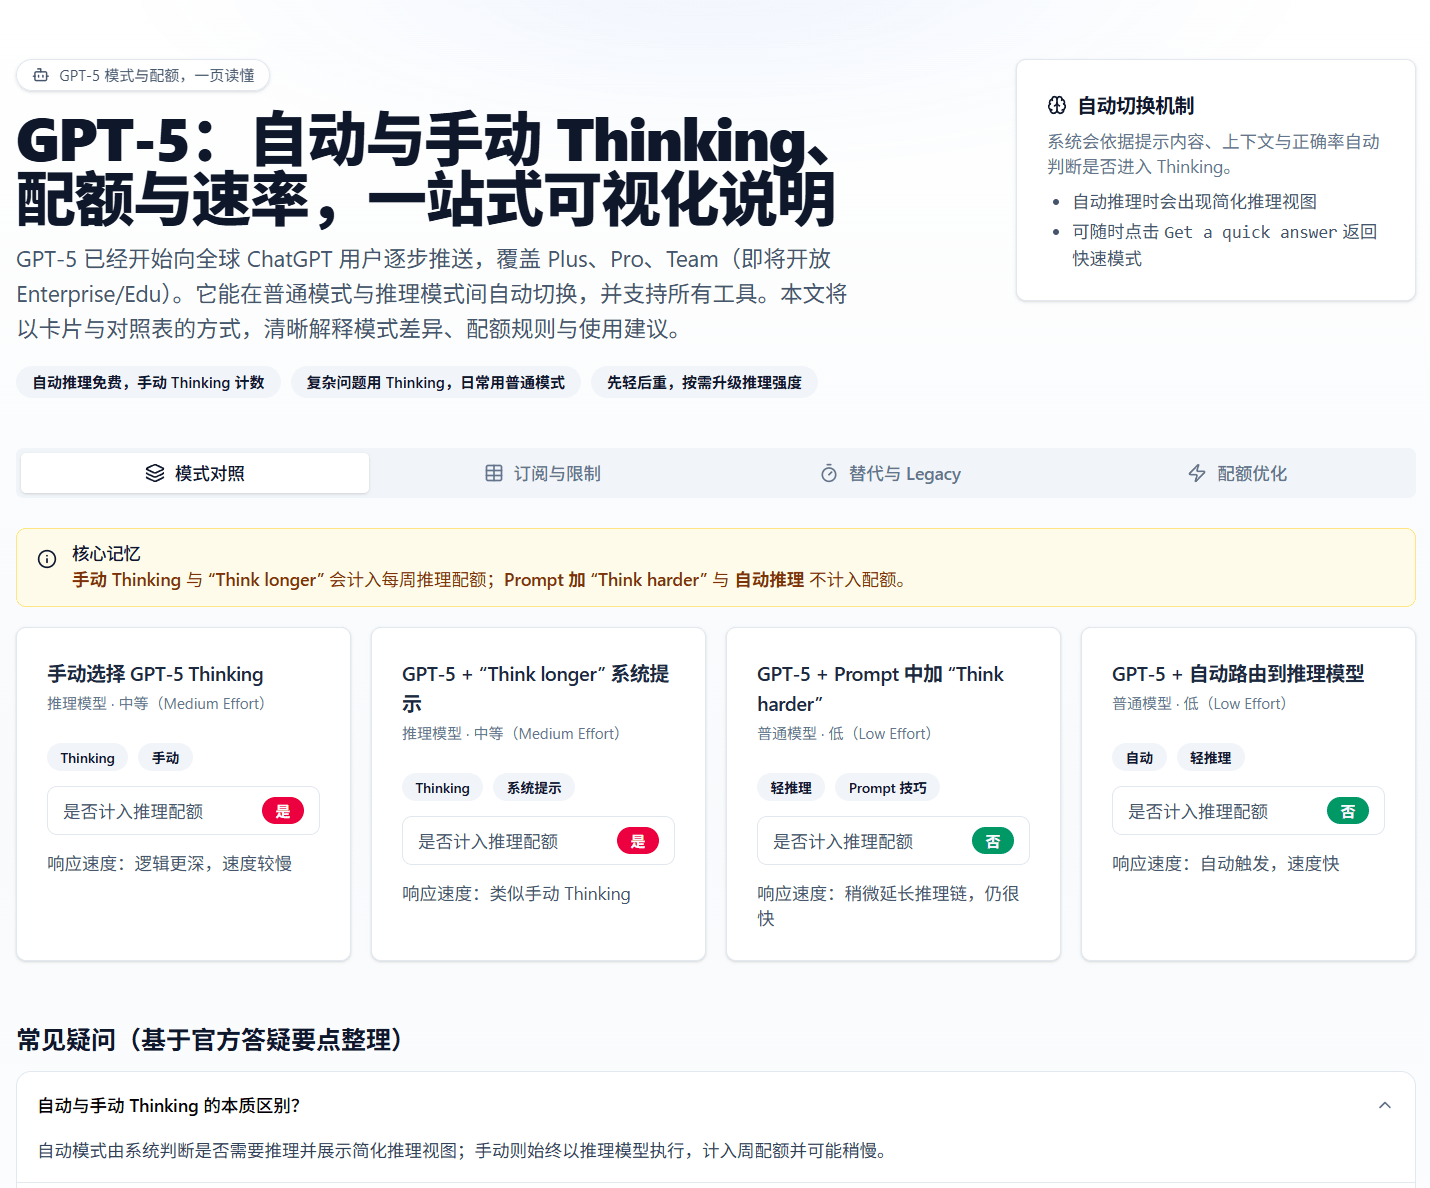Click the 响应速度：类似手动 Thinking text
Image resolution: width=1430 pixels, height=1188 pixels.
tap(517, 893)
